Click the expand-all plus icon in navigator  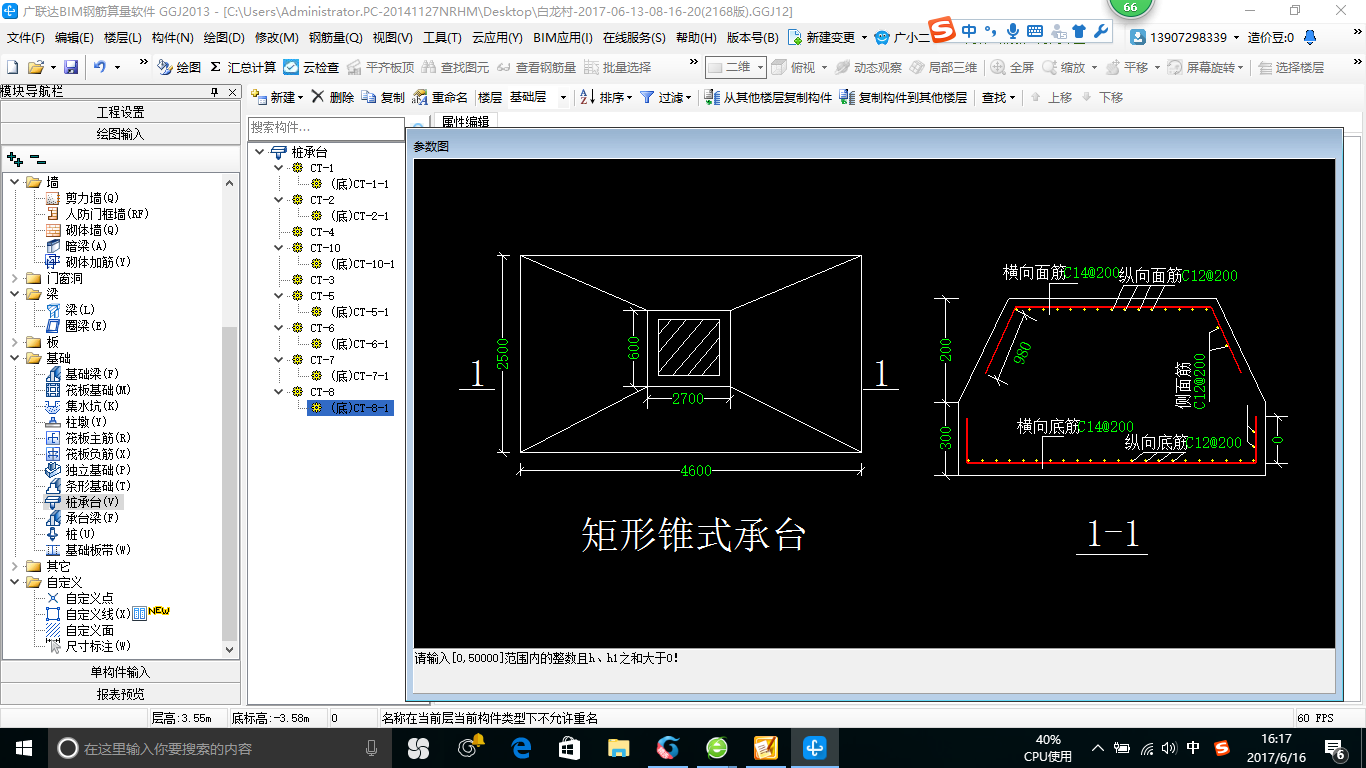(14, 158)
